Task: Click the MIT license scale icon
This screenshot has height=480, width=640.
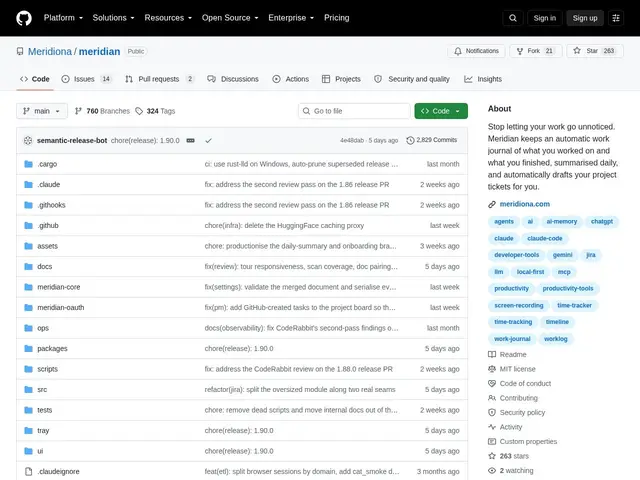Action: pyautogui.click(x=492, y=369)
